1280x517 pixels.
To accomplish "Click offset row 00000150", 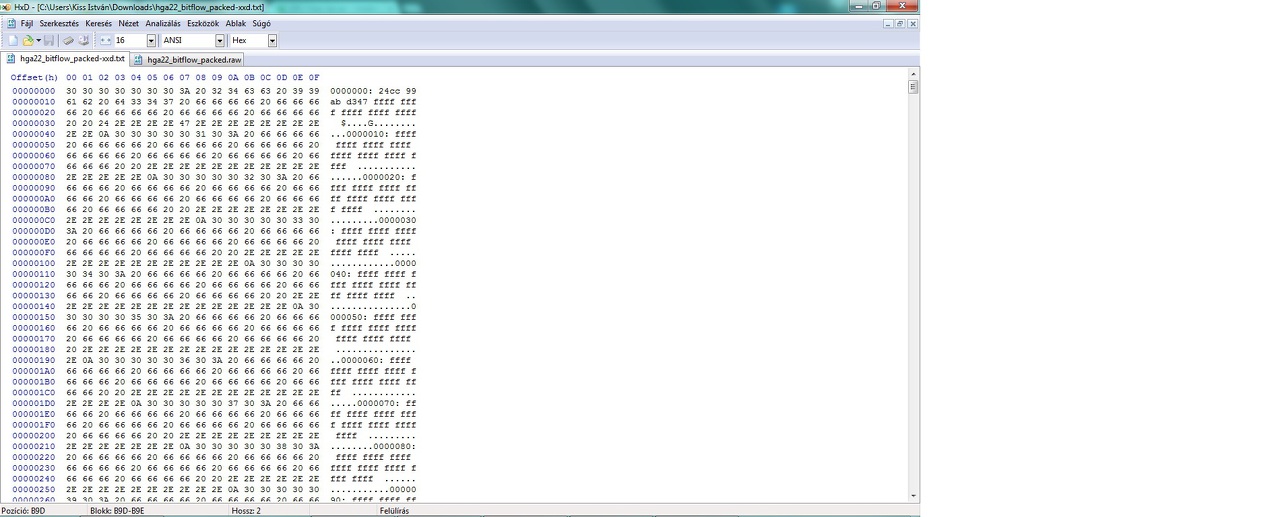I will (x=34, y=317).
